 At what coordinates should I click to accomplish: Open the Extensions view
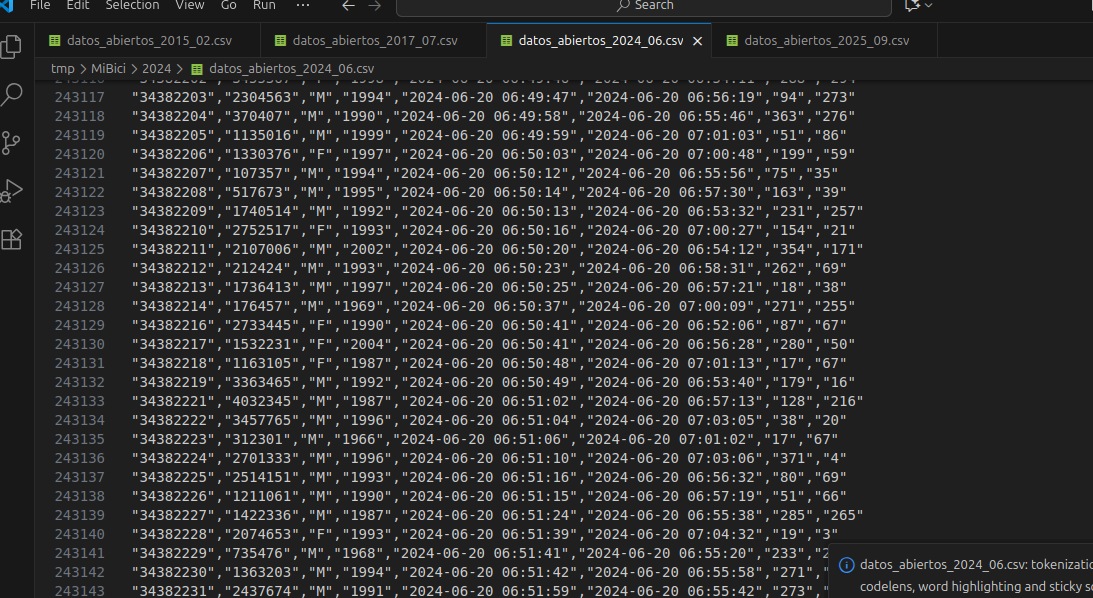click(x=12, y=239)
